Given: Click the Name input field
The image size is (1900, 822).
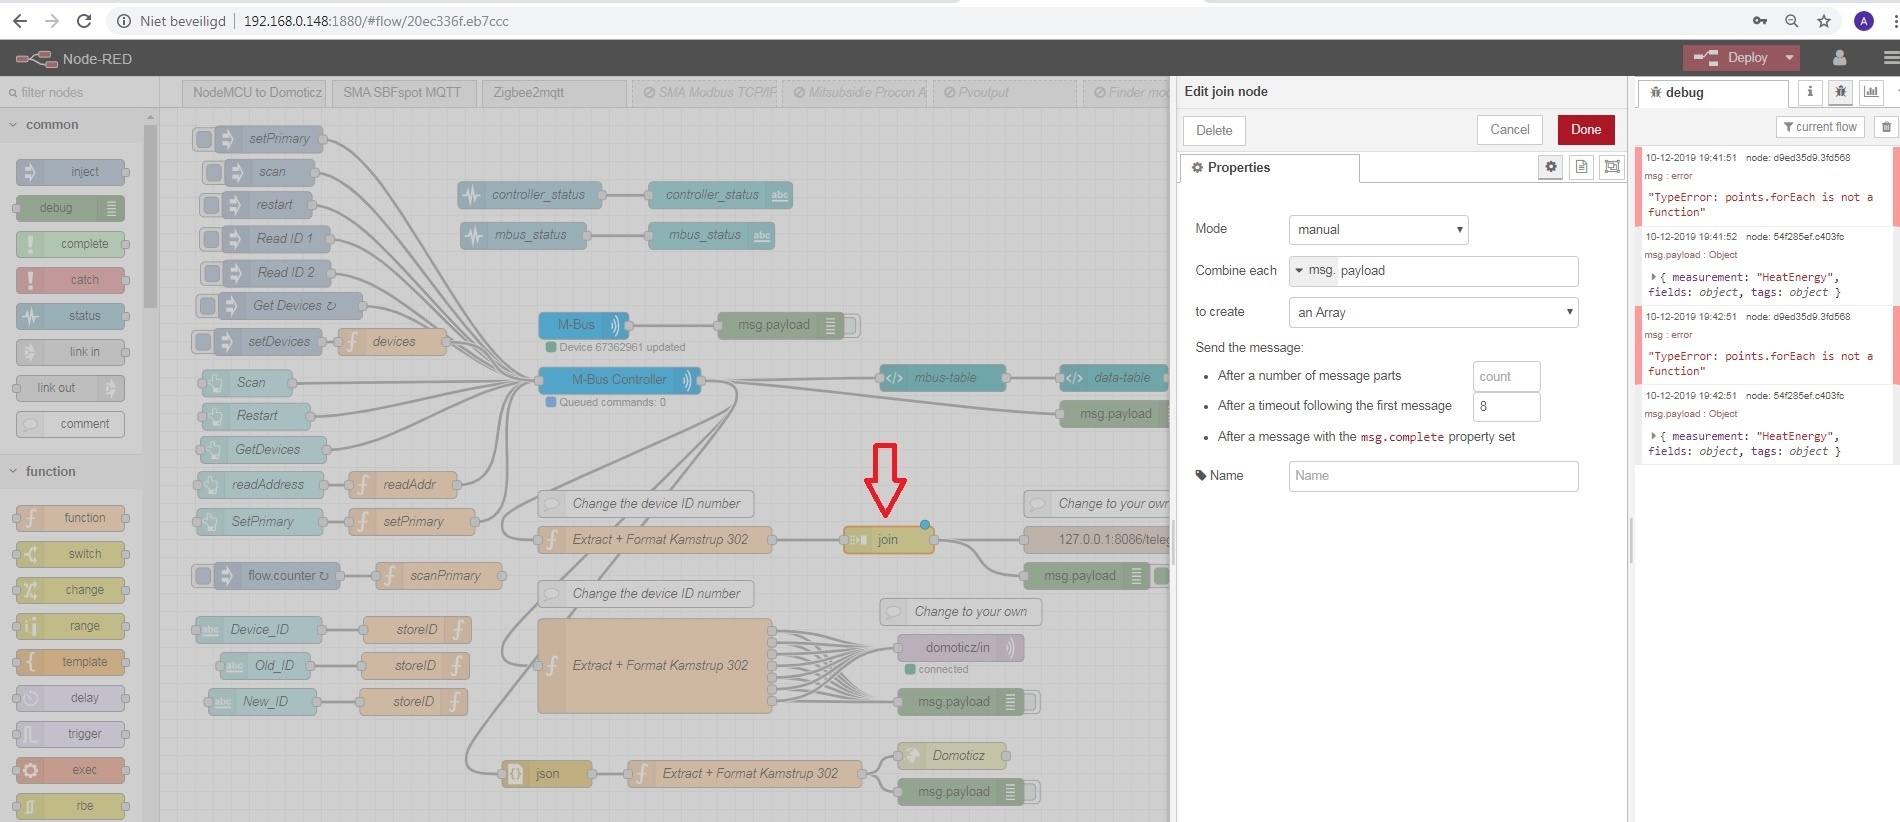Looking at the screenshot, I should coord(1432,476).
